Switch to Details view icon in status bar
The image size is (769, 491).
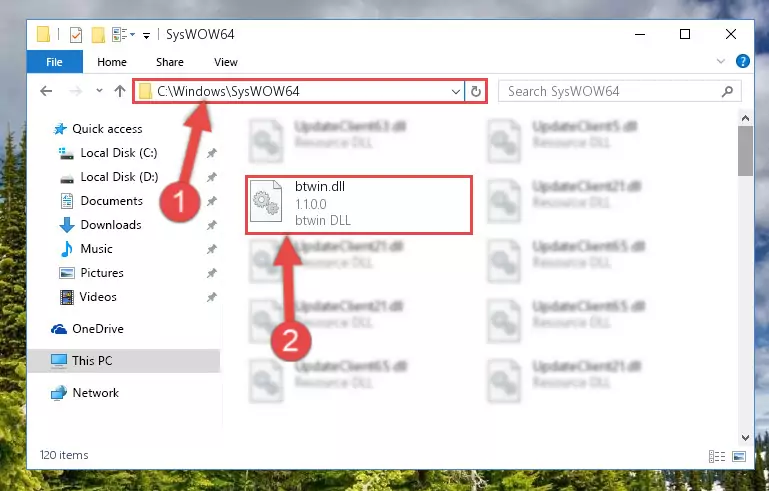click(717, 457)
